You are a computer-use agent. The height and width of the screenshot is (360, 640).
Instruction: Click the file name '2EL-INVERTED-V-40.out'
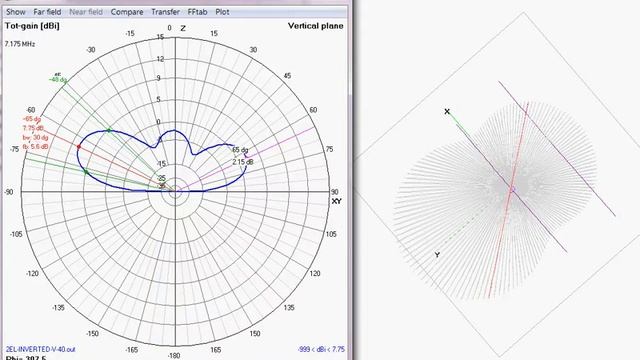point(40,349)
